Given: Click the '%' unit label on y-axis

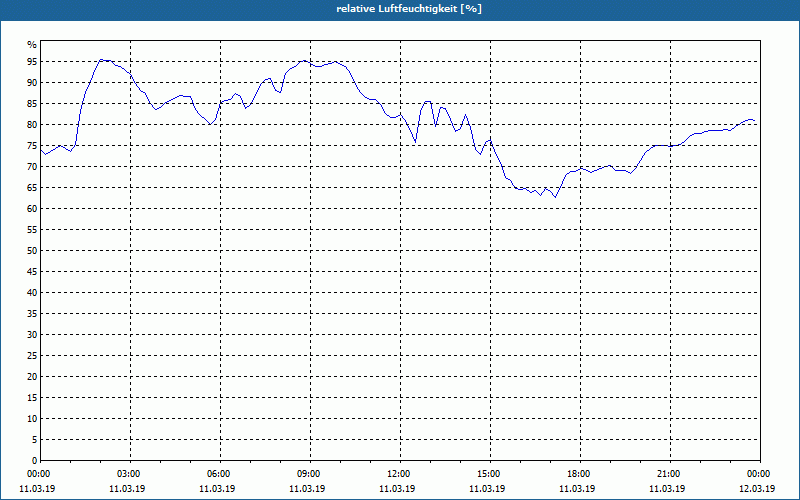Looking at the screenshot, I should pos(32,45).
